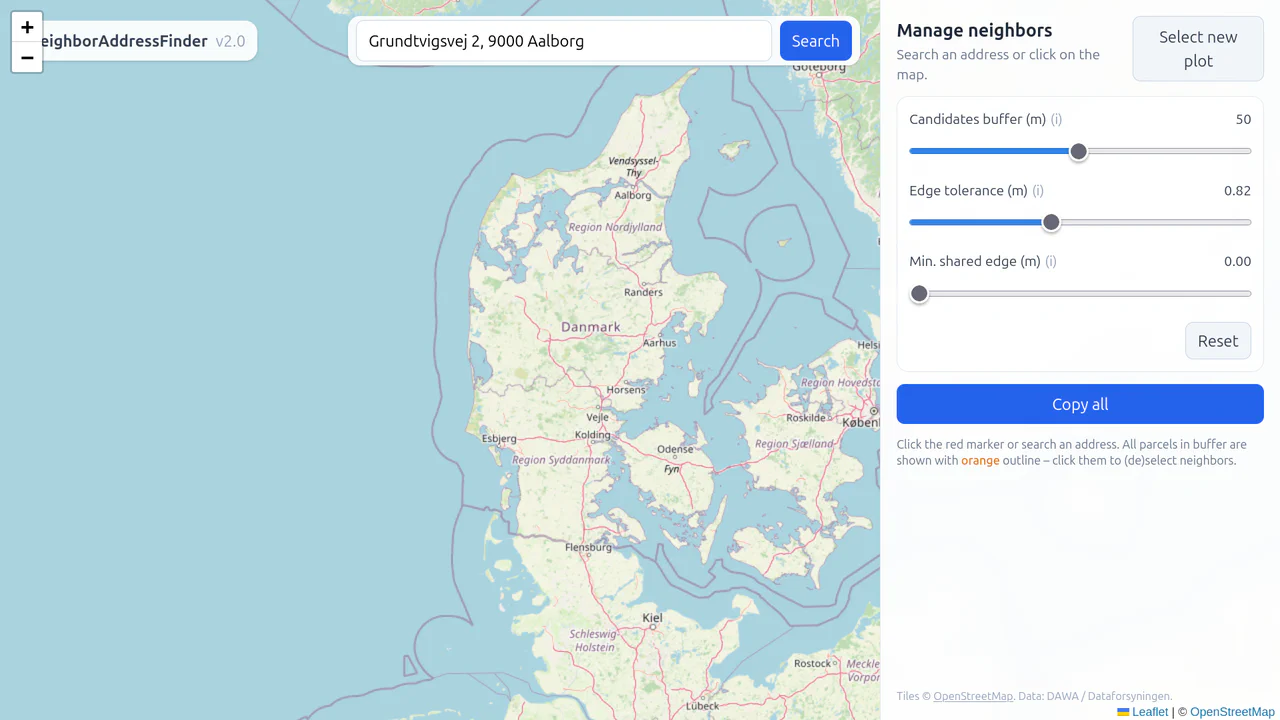Click Region Nordjylland label on map
The height and width of the screenshot is (720, 1280).
[615, 227]
